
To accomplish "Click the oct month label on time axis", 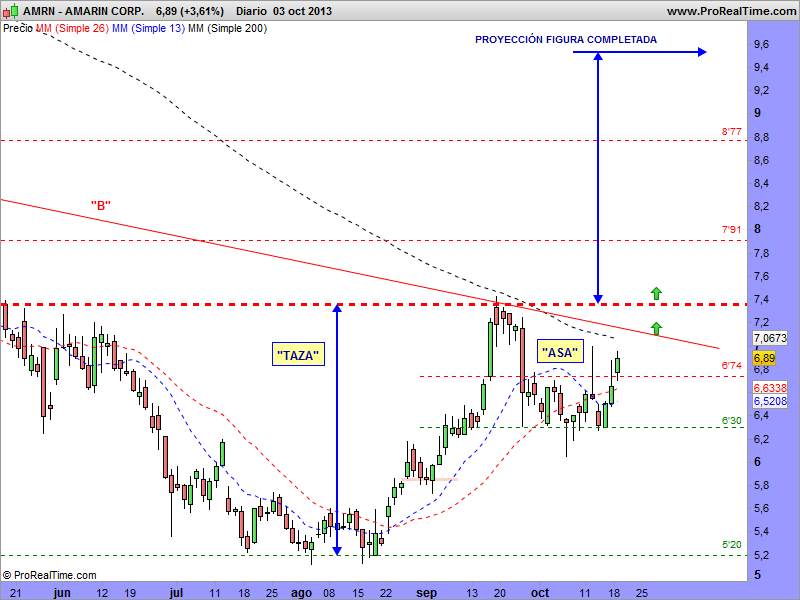I will click(539, 592).
